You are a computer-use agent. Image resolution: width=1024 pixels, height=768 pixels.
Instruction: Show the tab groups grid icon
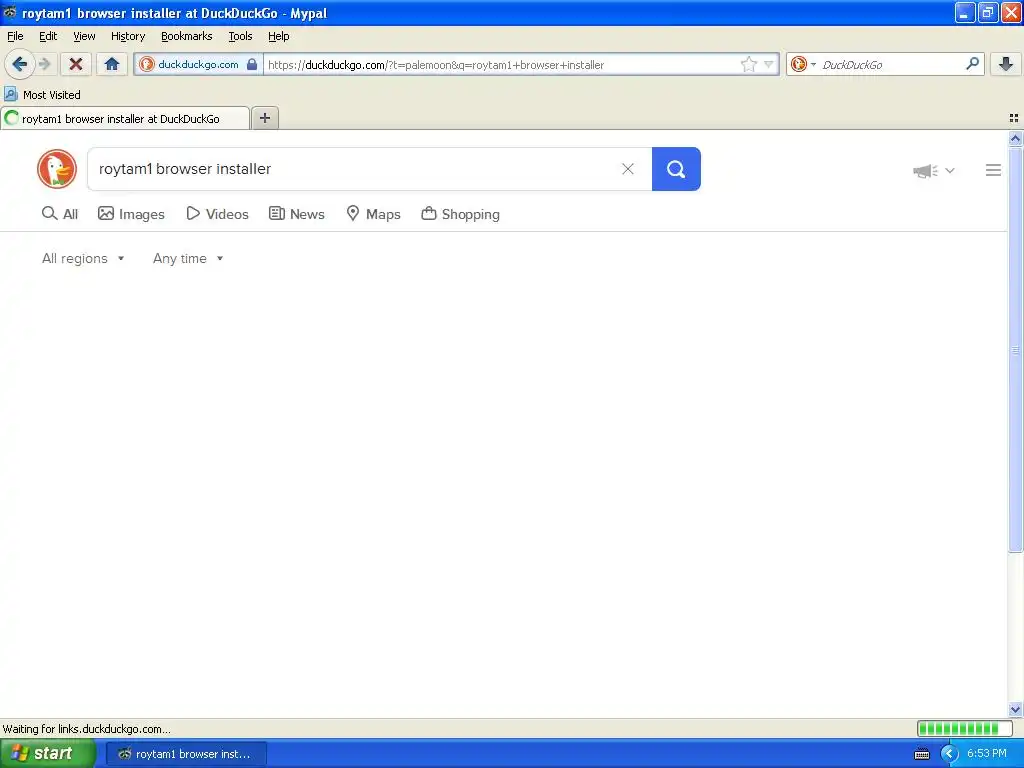[x=1014, y=118]
